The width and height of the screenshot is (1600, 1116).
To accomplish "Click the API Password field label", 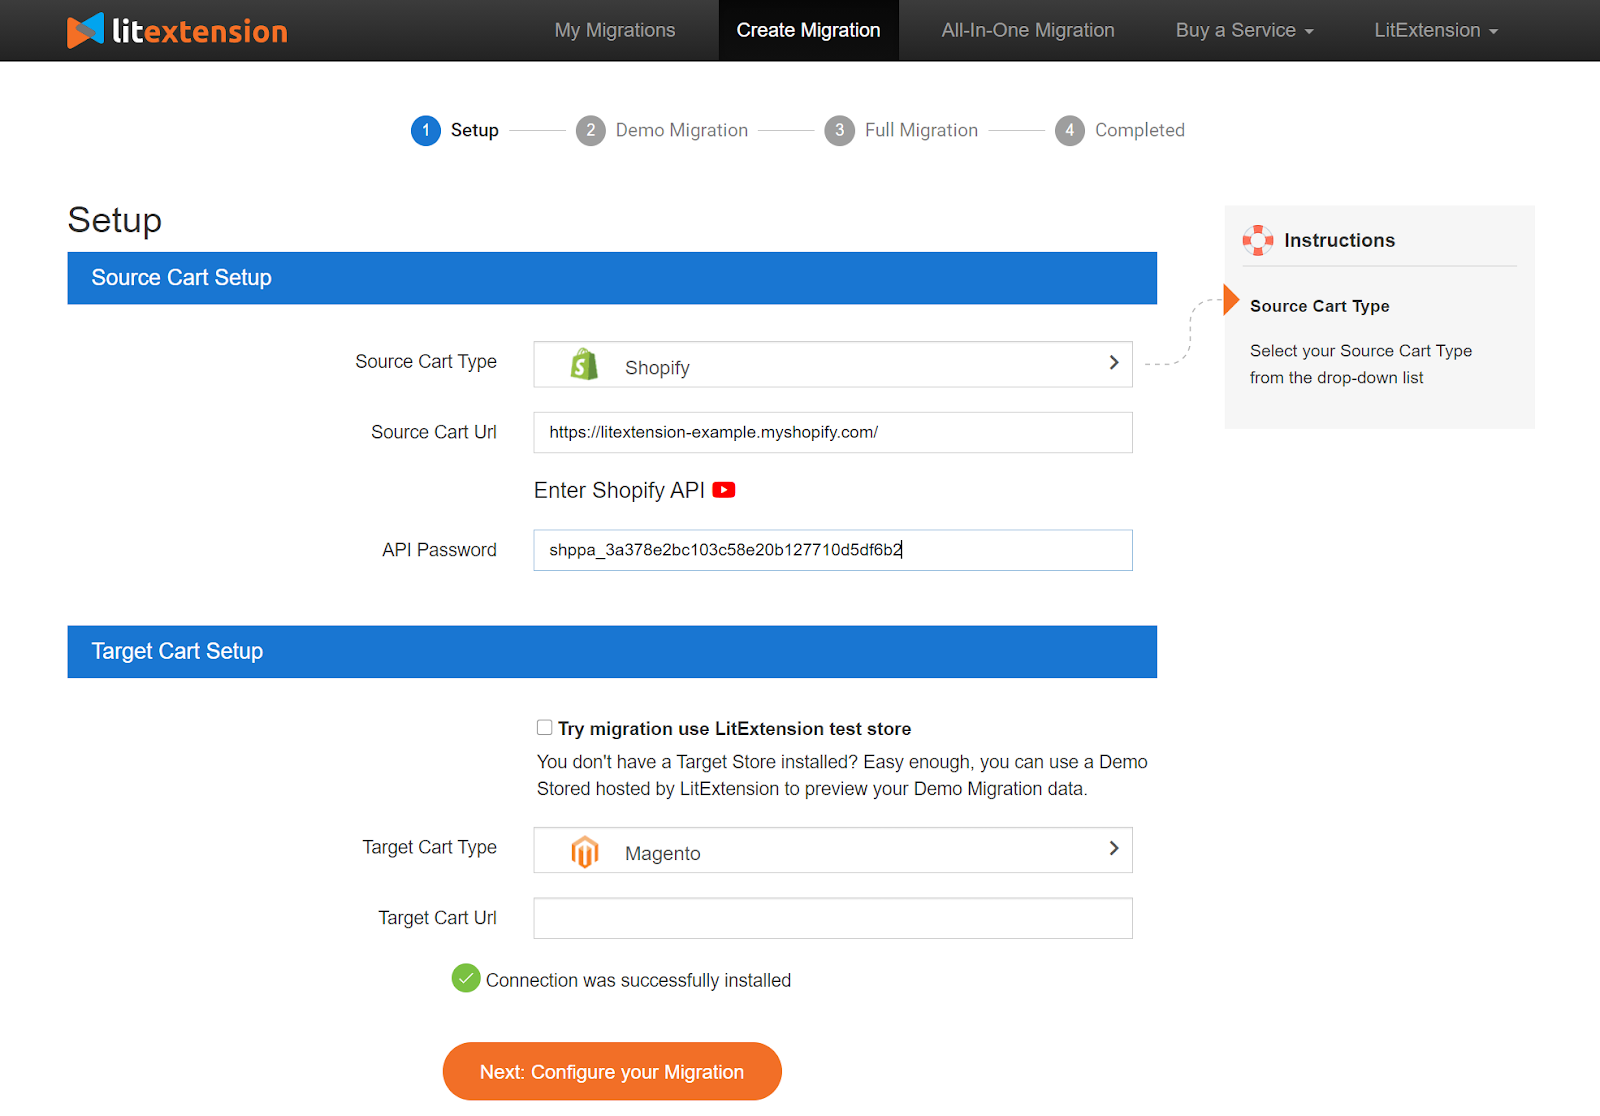I will tap(439, 550).
